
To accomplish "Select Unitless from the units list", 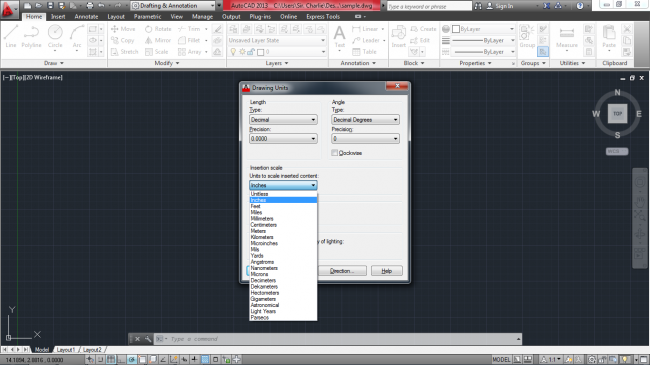I will [283, 194].
